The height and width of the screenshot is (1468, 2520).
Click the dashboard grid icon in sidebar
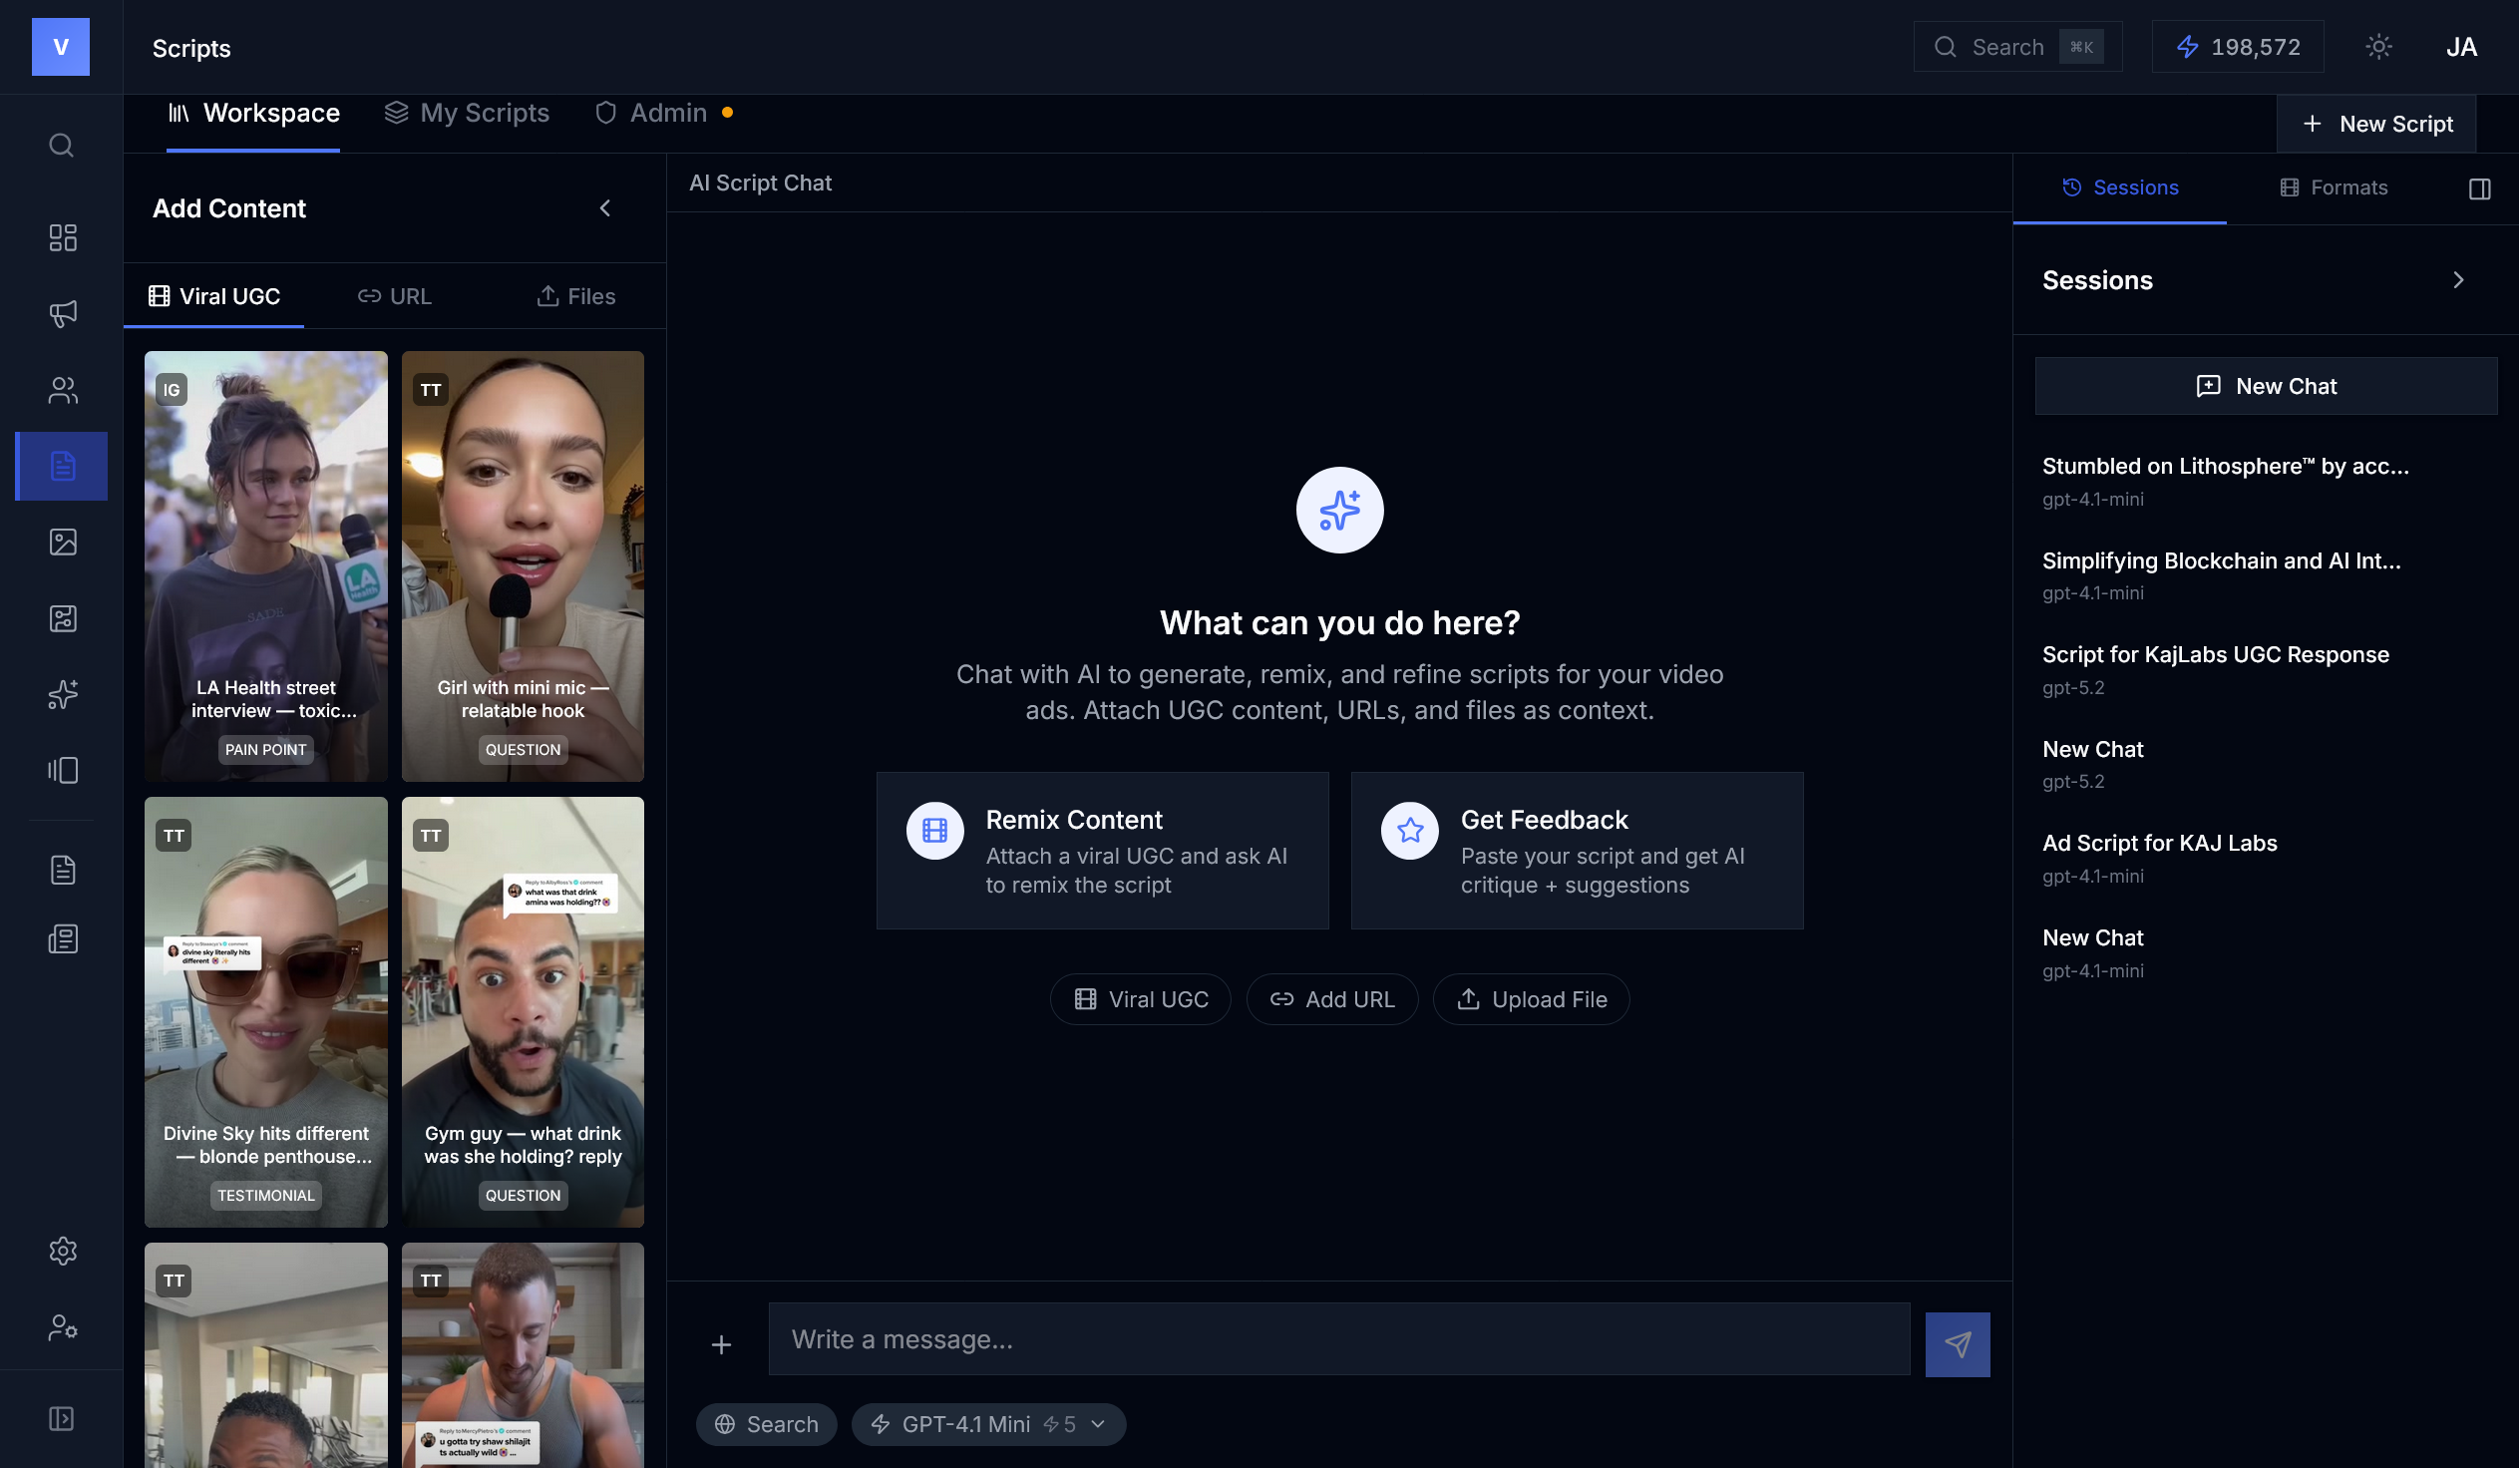pyautogui.click(x=62, y=237)
